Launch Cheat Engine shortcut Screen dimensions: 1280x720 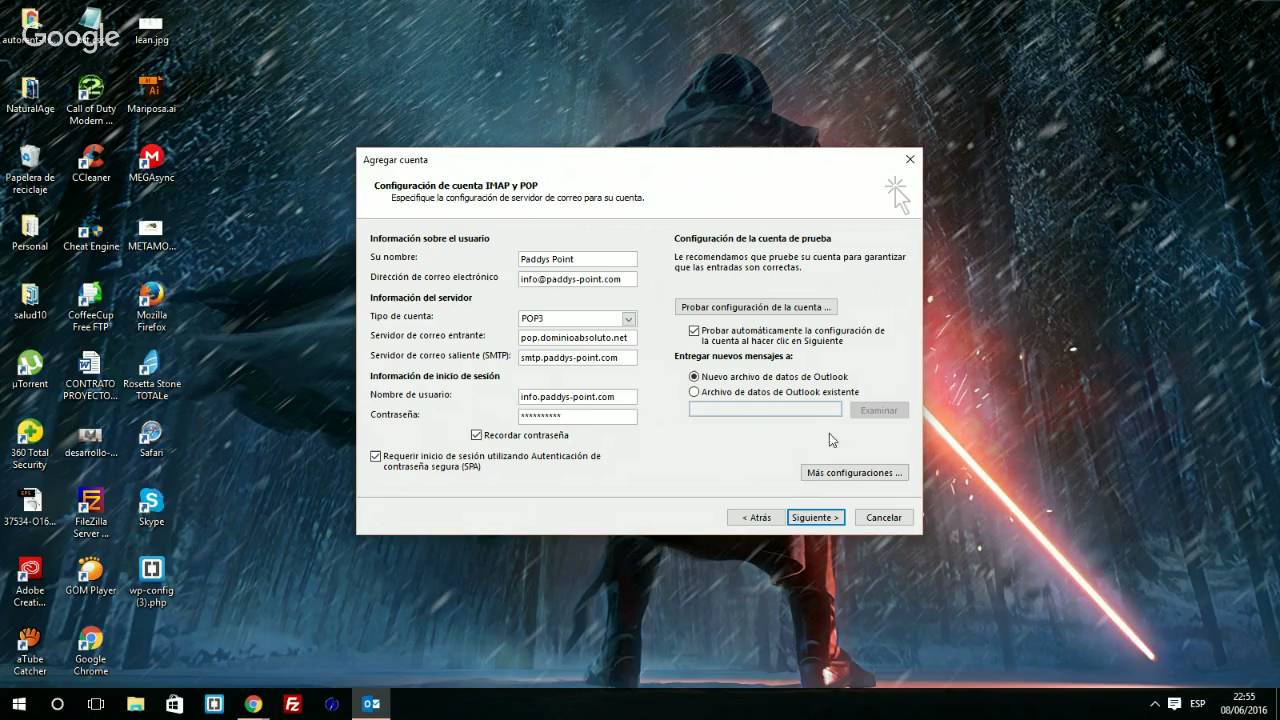91,233
